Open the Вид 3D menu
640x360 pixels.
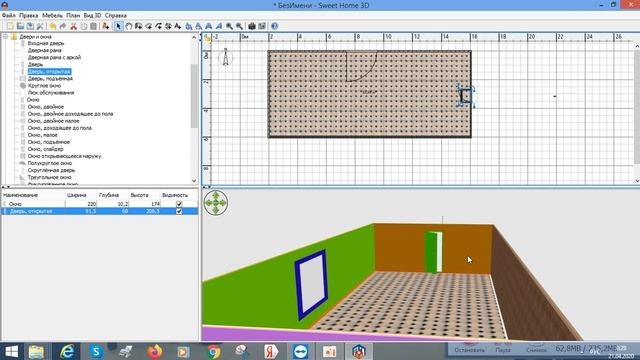click(x=92, y=16)
